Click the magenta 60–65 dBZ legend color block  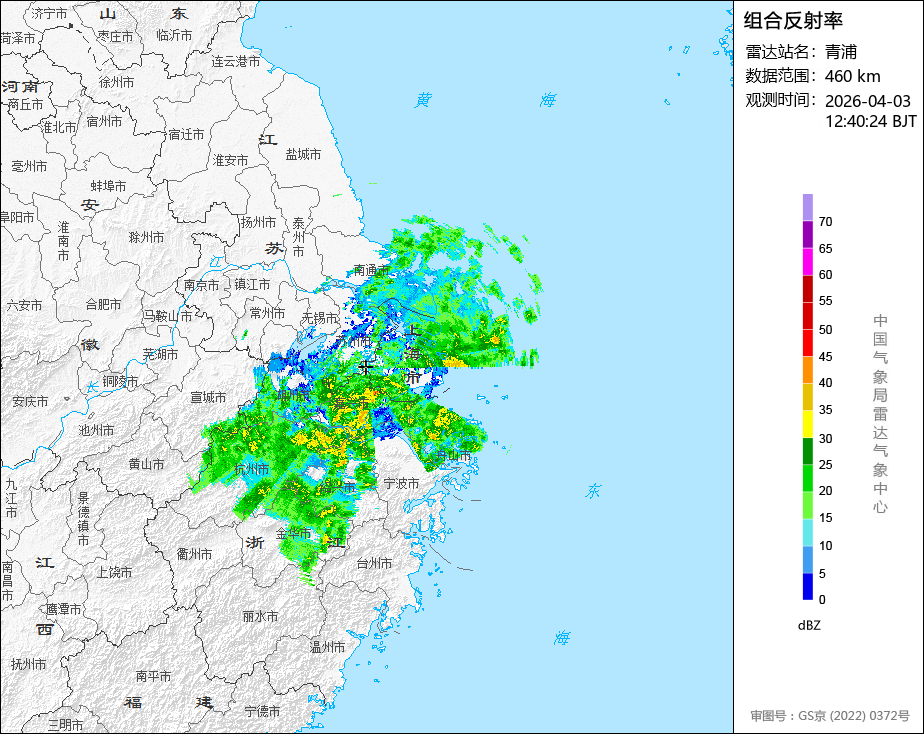point(807,262)
